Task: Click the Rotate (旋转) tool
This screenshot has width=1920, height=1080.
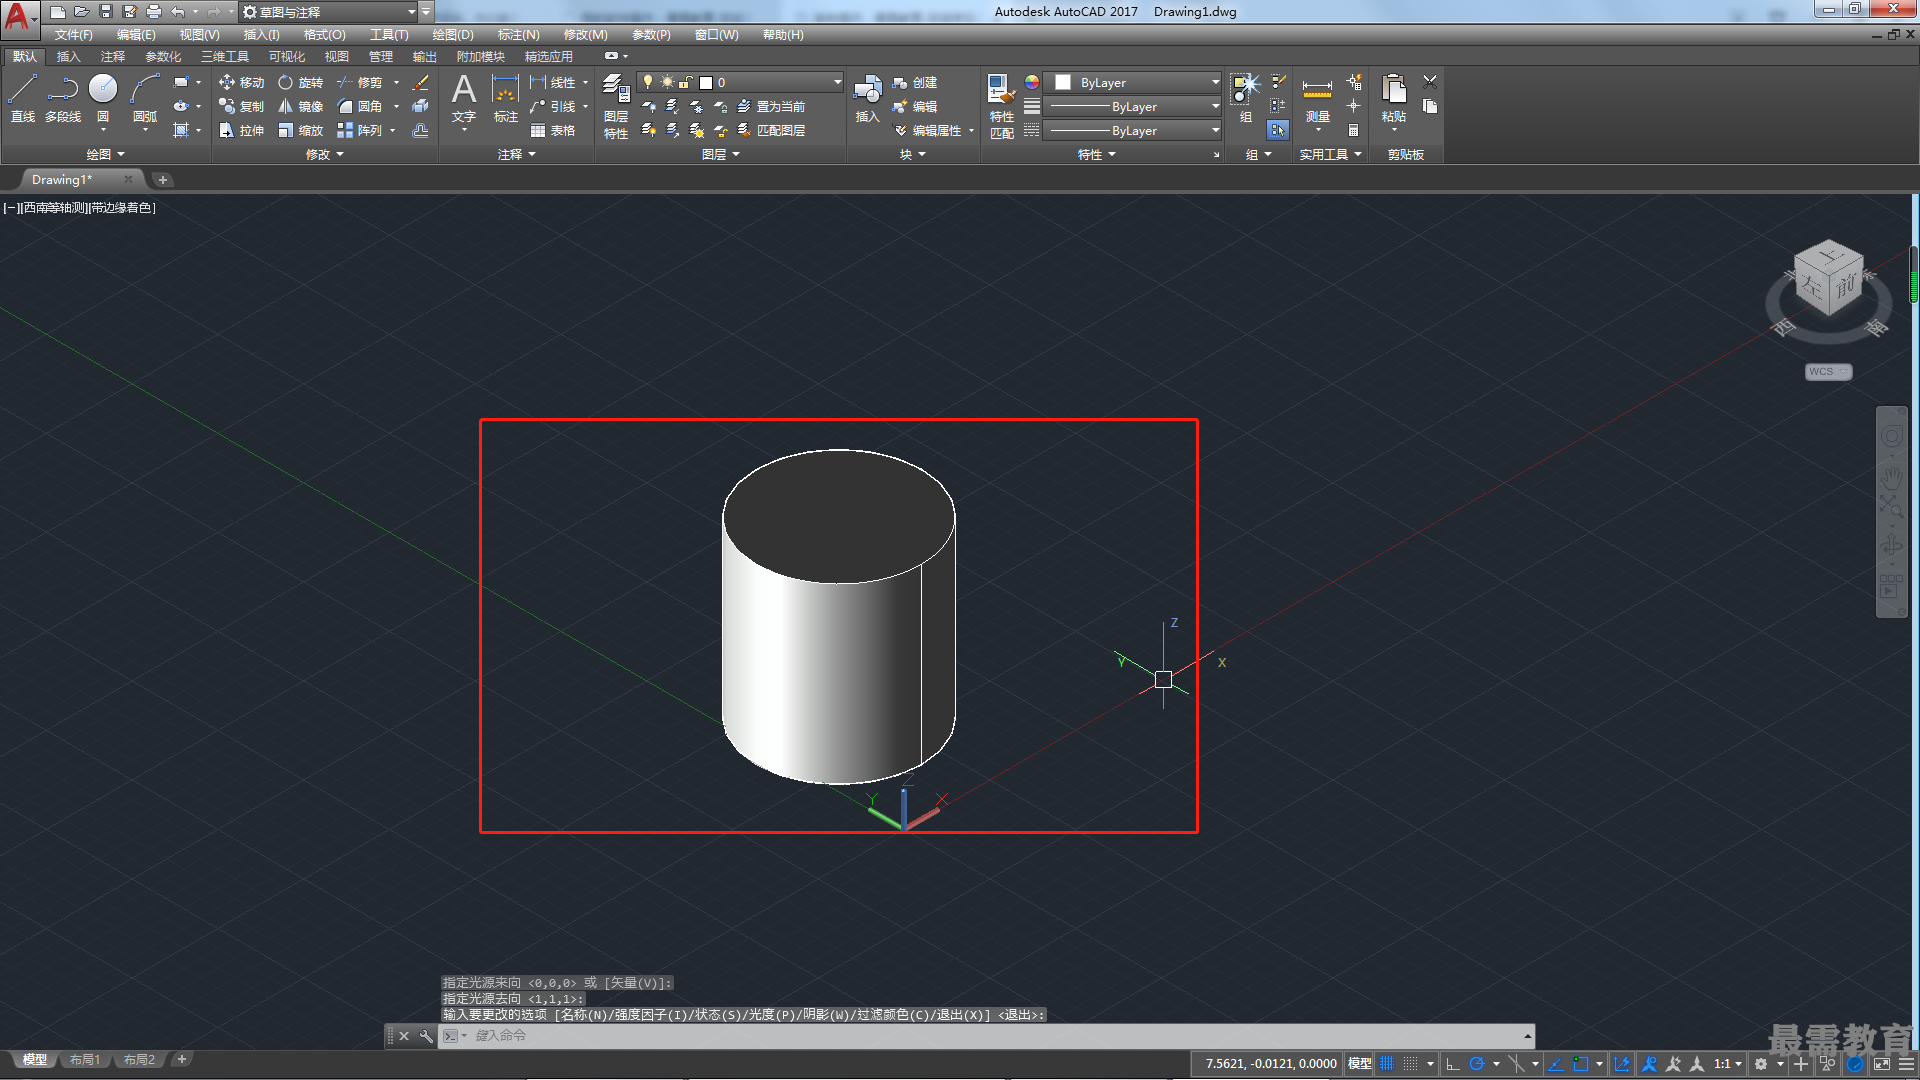Action: tap(300, 82)
